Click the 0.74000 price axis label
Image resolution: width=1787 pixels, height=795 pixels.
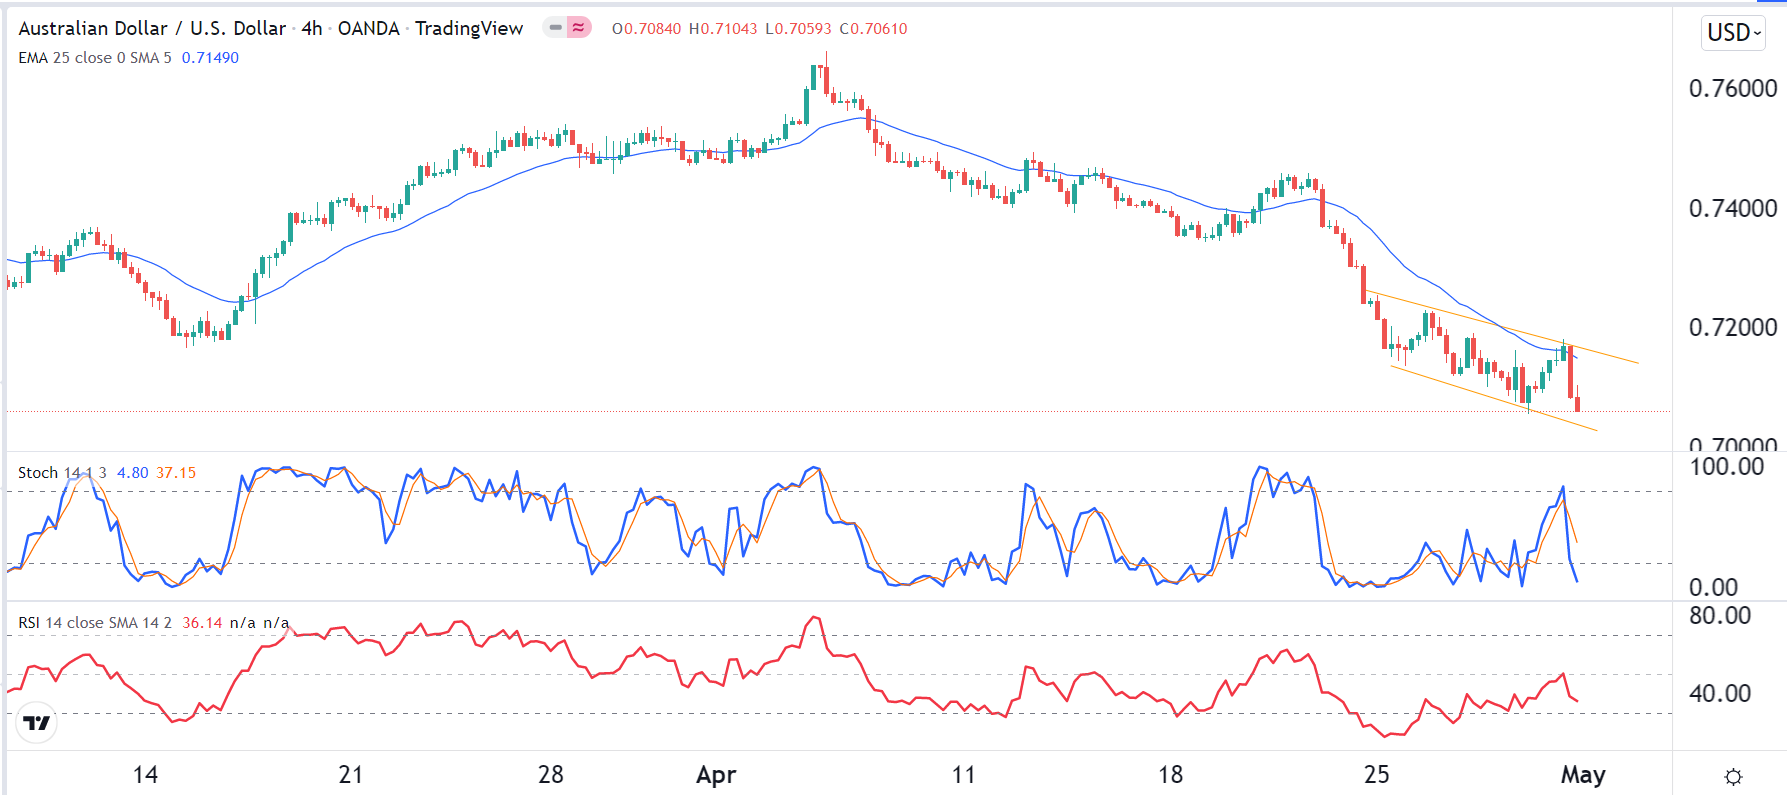1733,209
